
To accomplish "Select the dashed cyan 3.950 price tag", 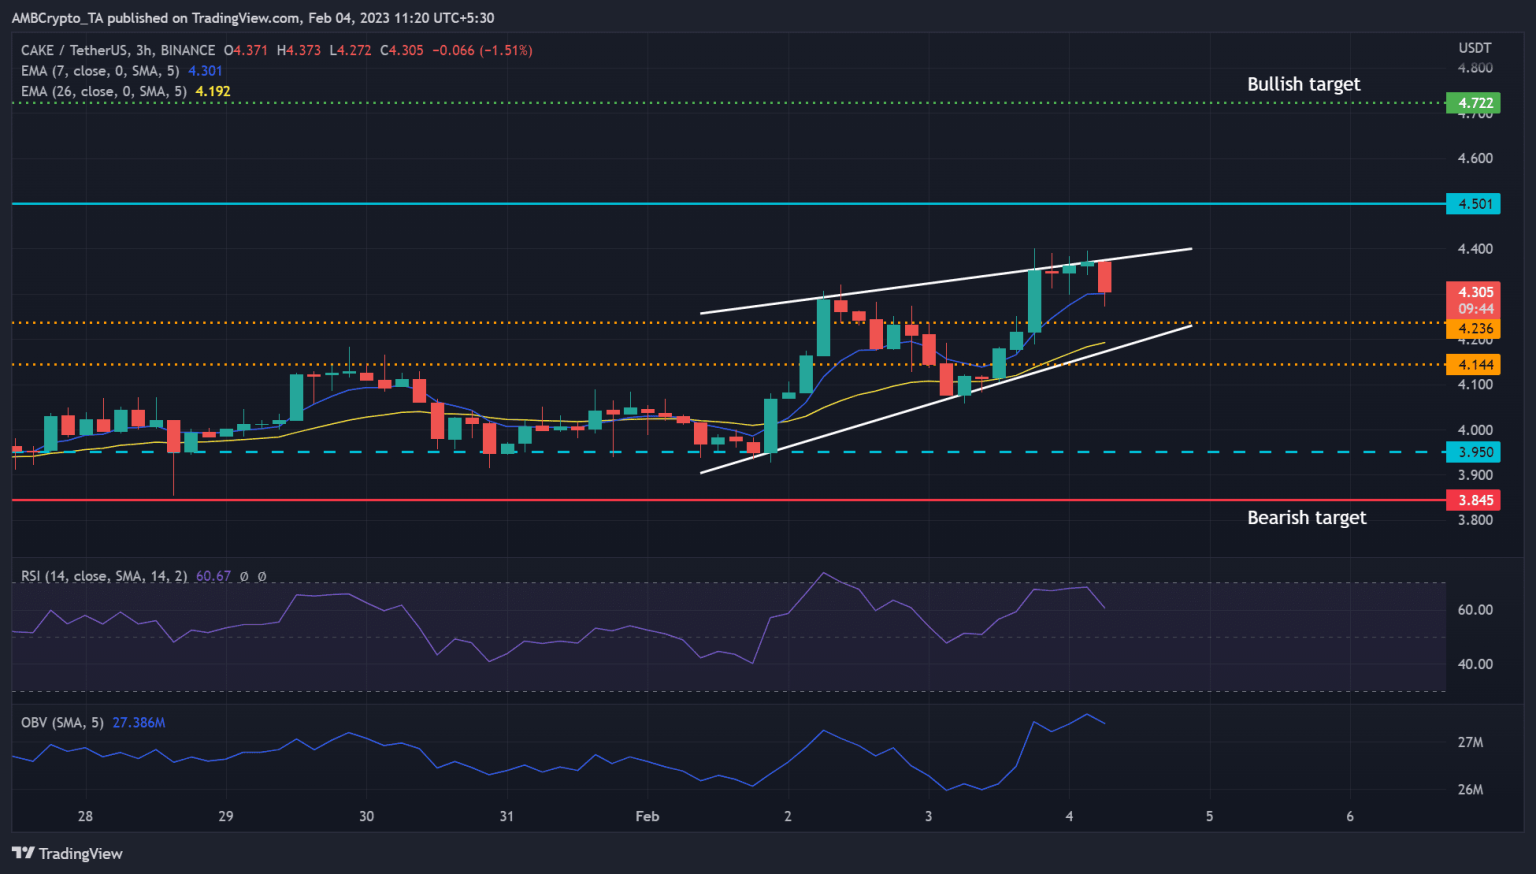I will 1473,452.
